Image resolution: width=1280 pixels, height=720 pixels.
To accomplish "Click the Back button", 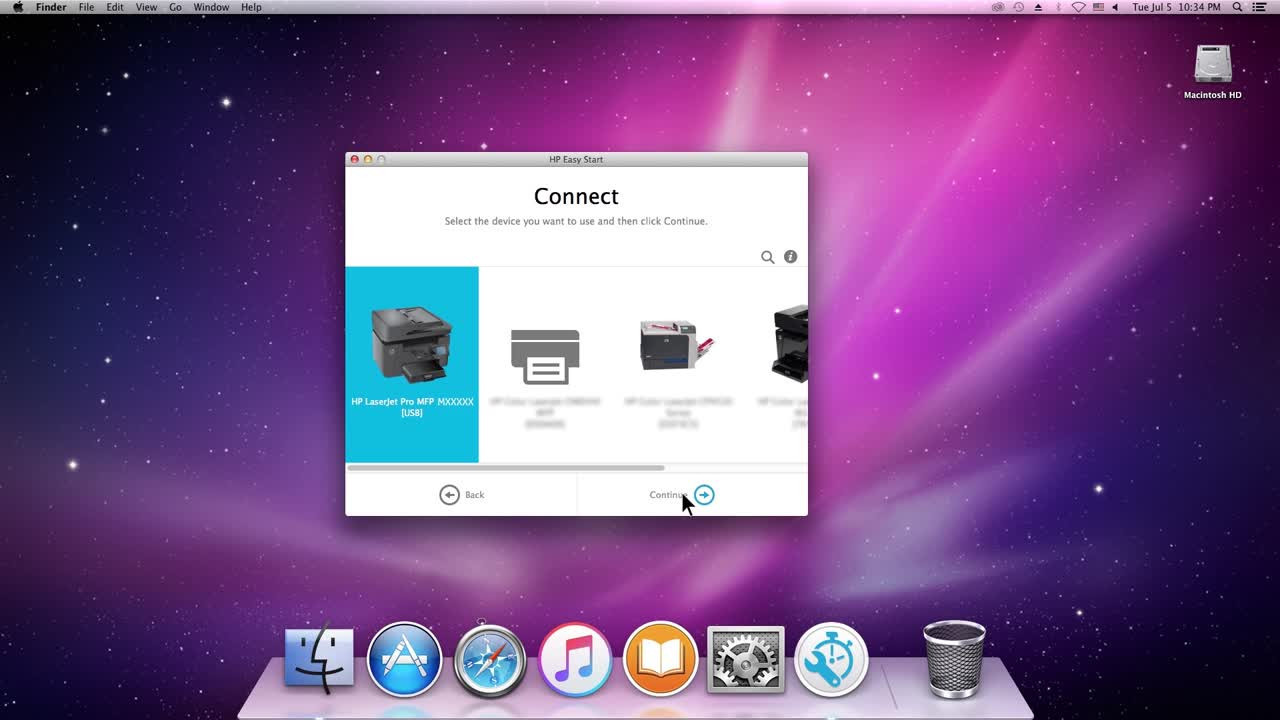I will (x=463, y=494).
